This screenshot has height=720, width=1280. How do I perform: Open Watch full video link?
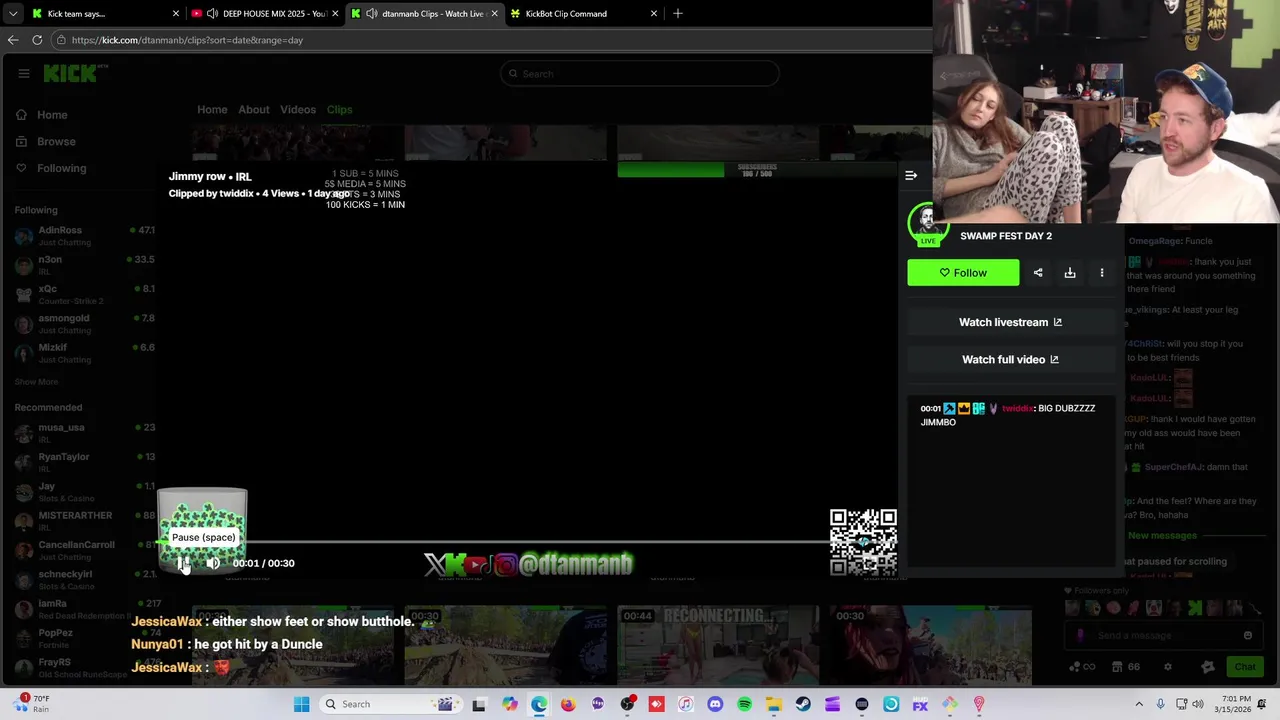[1010, 359]
